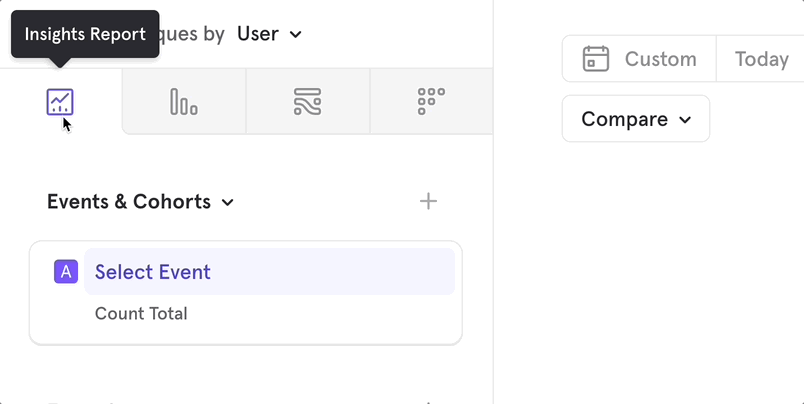Select the Custom date range tab

(660, 59)
